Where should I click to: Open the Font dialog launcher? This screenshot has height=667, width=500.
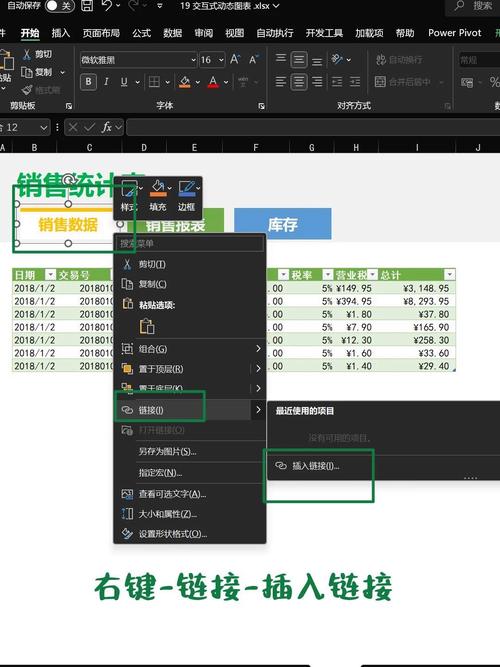261,106
